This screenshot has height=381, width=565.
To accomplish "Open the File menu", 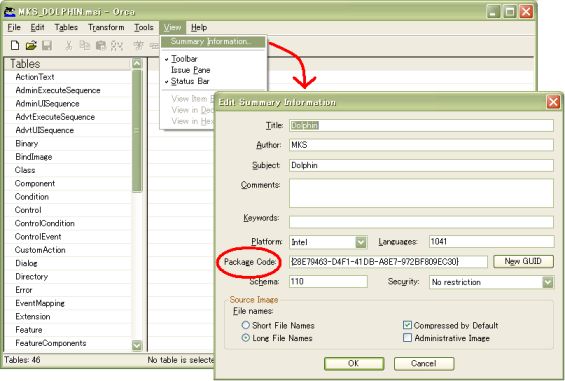I will (x=14, y=27).
